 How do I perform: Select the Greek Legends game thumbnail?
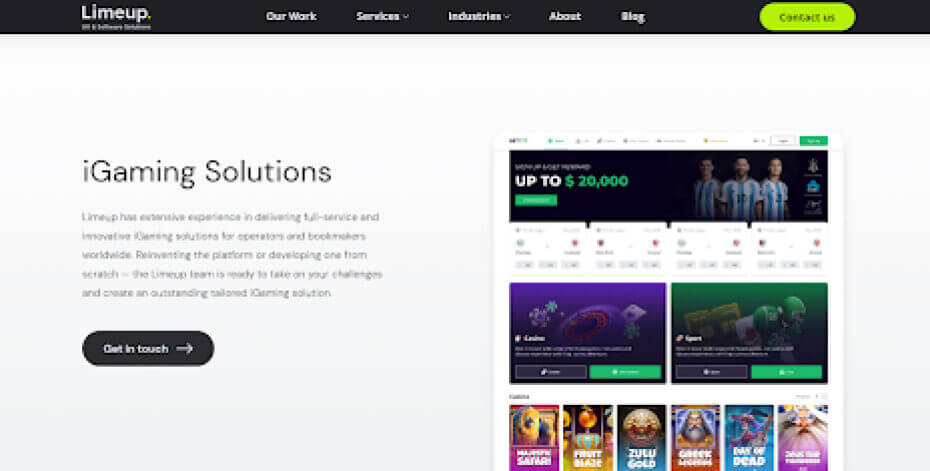[695, 438]
